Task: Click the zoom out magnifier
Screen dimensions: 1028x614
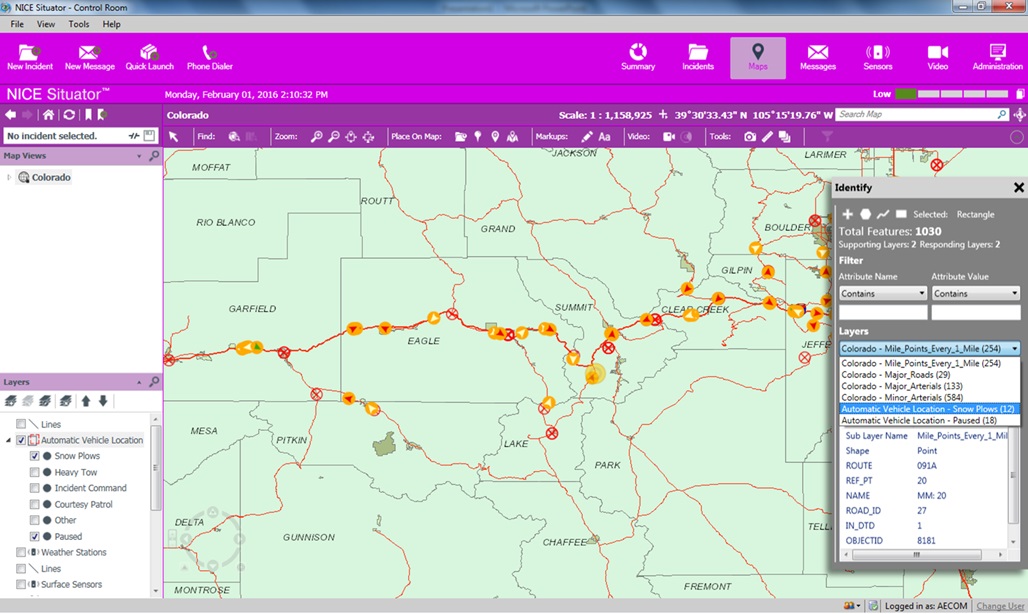Action: [334, 136]
